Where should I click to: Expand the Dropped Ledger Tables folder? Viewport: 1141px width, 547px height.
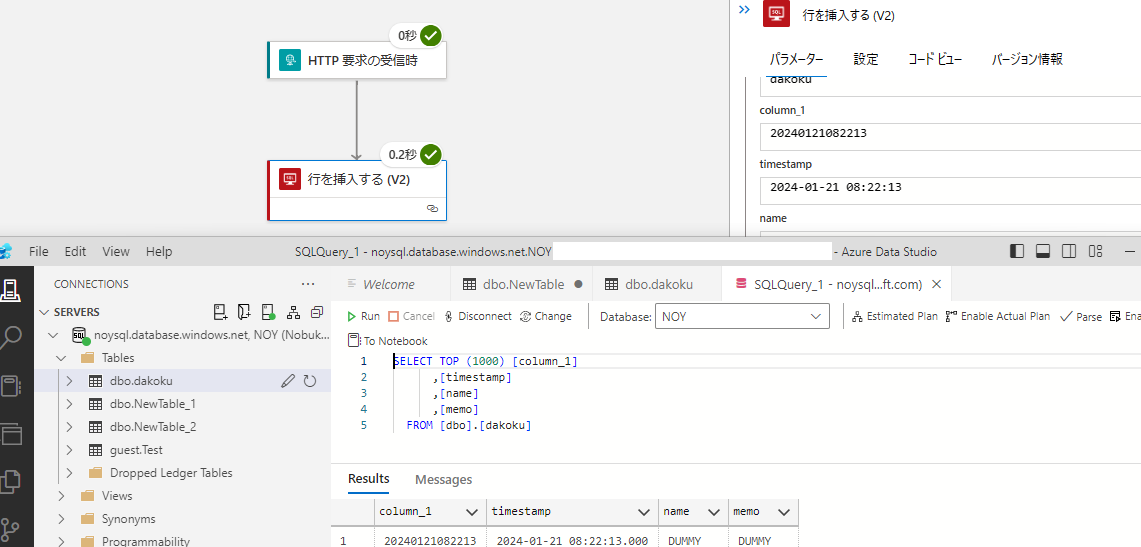coord(69,473)
